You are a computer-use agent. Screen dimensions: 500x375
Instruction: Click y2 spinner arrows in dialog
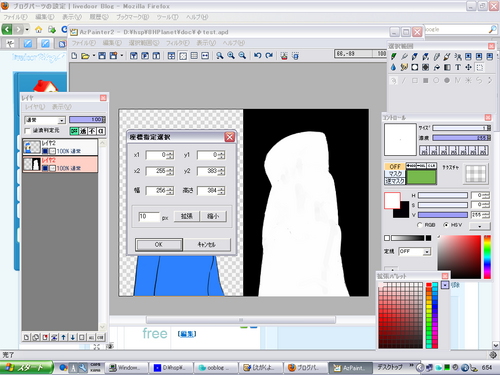point(222,171)
